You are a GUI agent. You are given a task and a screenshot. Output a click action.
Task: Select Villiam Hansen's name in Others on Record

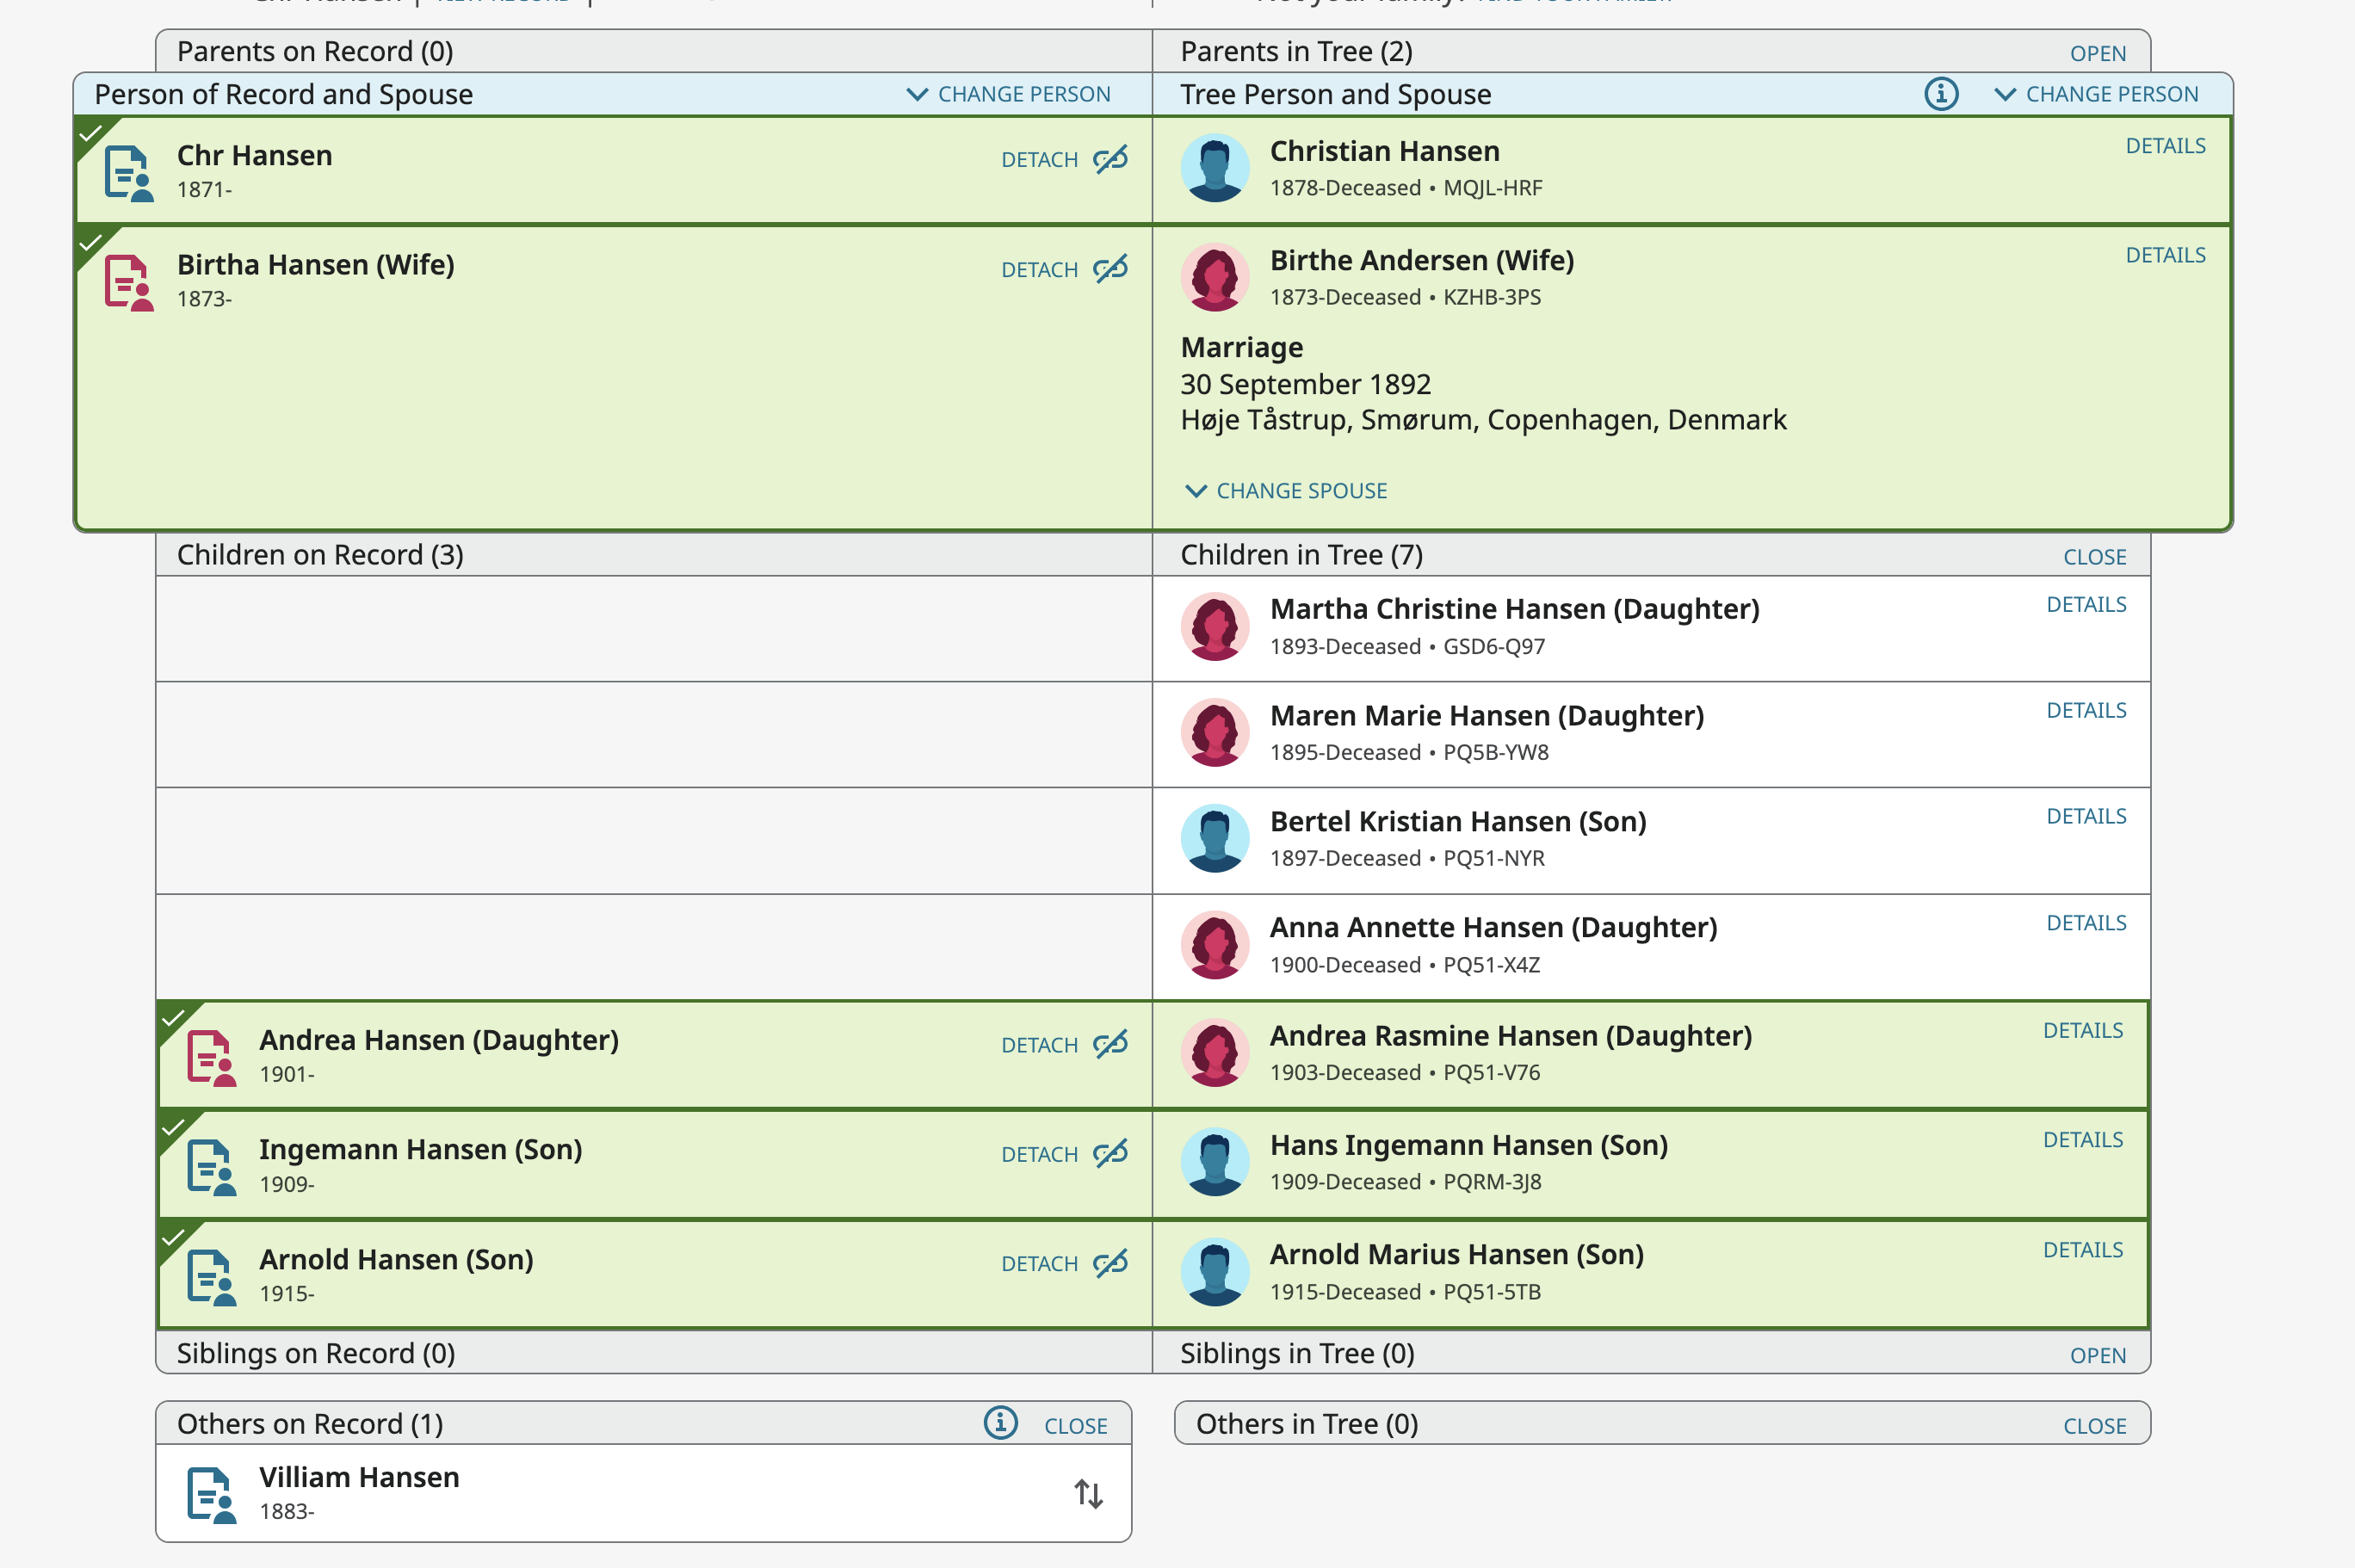pos(358,1476)
